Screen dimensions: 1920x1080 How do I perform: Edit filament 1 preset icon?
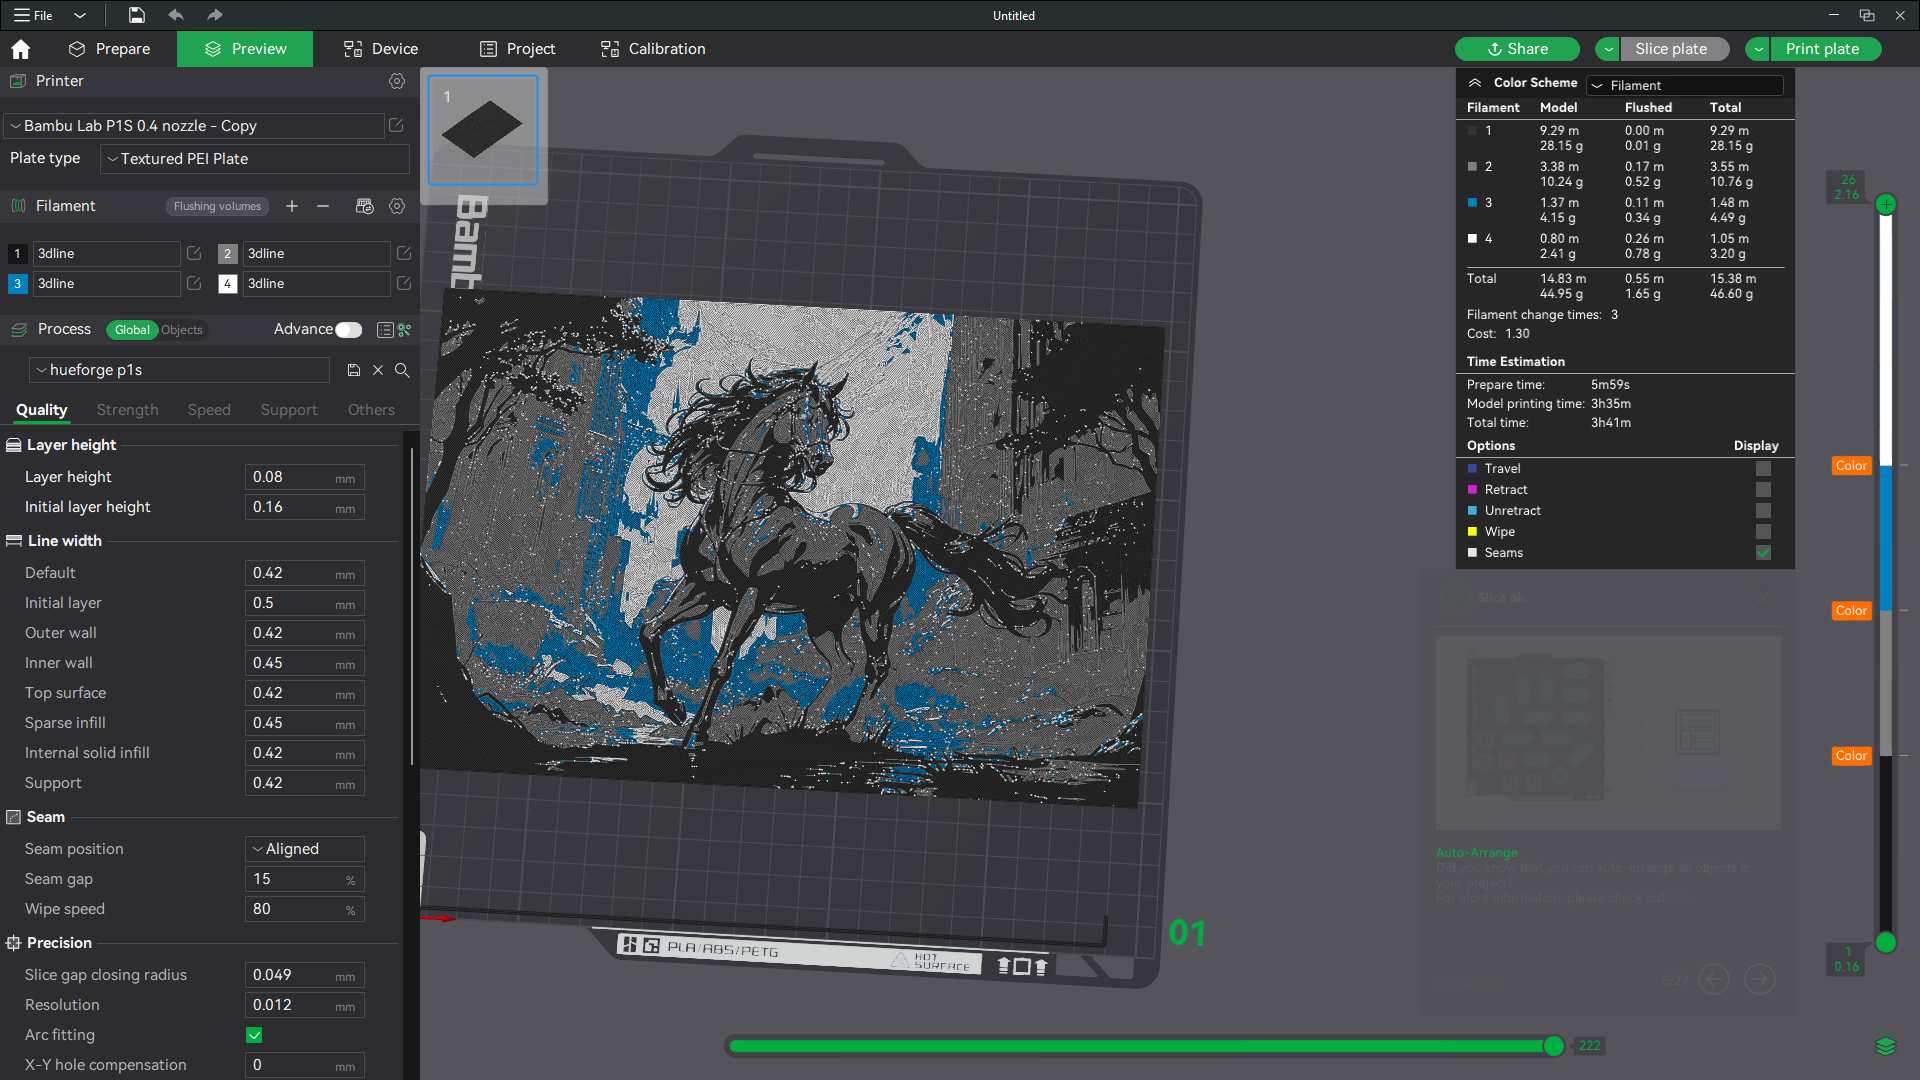[x=194, y=254]
